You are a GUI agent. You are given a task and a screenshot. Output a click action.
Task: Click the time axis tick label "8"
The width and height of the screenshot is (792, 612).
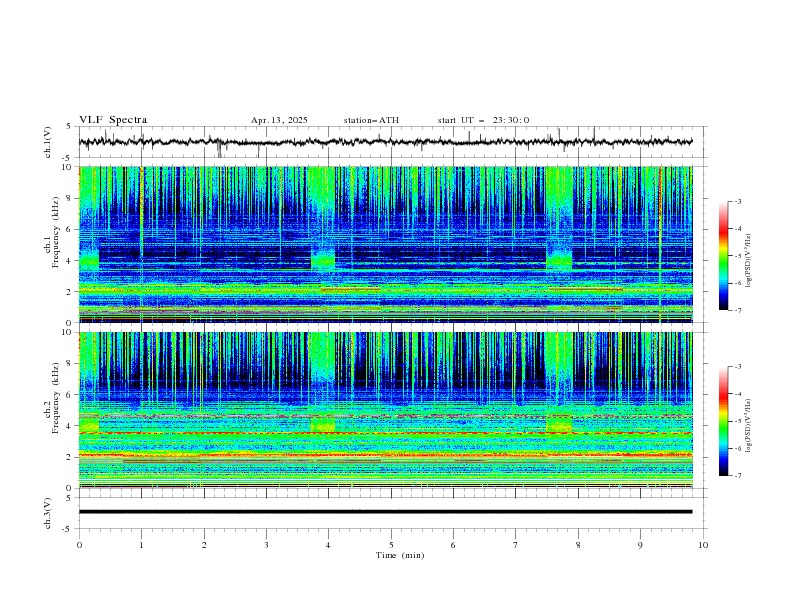tap(578, 545)
